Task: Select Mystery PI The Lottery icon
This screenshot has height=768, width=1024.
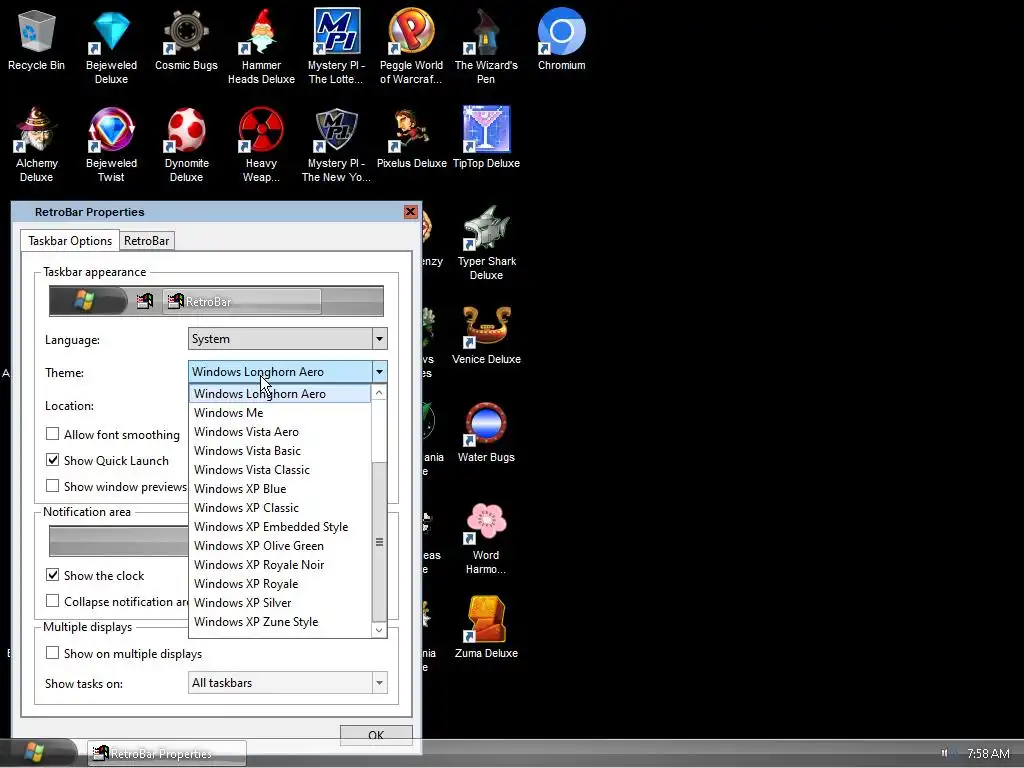Action: 336,46
